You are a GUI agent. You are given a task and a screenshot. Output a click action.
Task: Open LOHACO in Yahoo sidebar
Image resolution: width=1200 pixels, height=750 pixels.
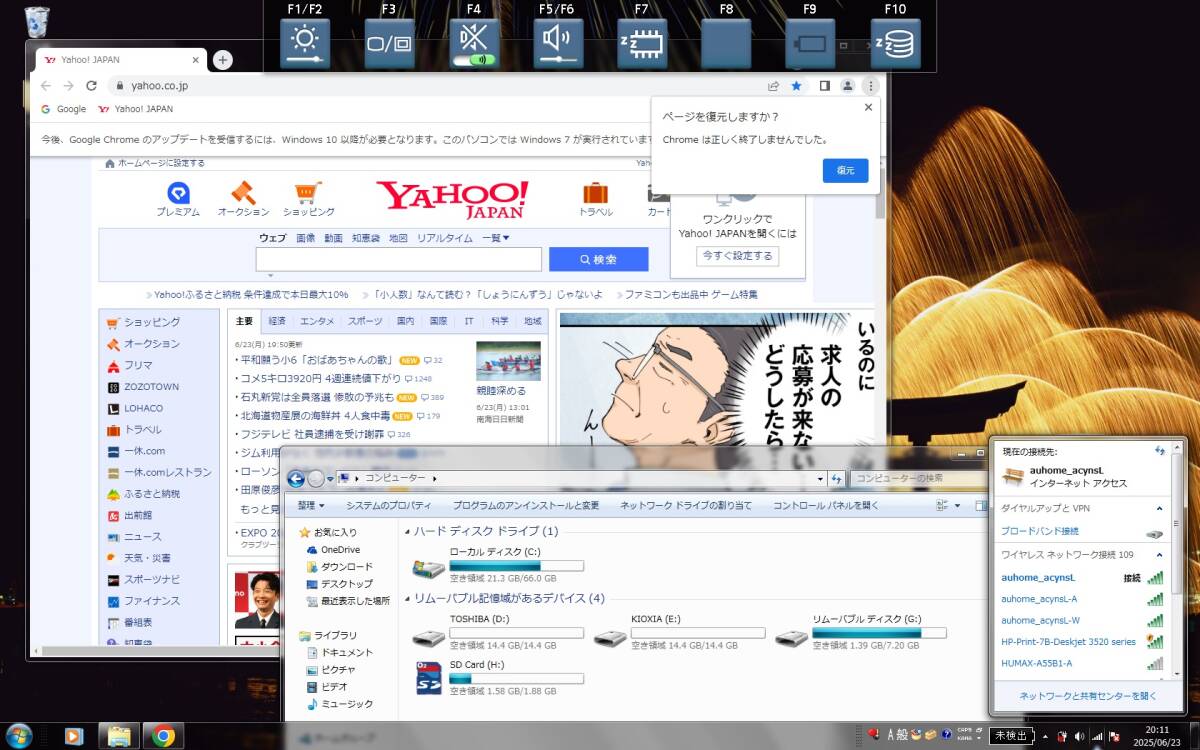(x=143, y=408)
